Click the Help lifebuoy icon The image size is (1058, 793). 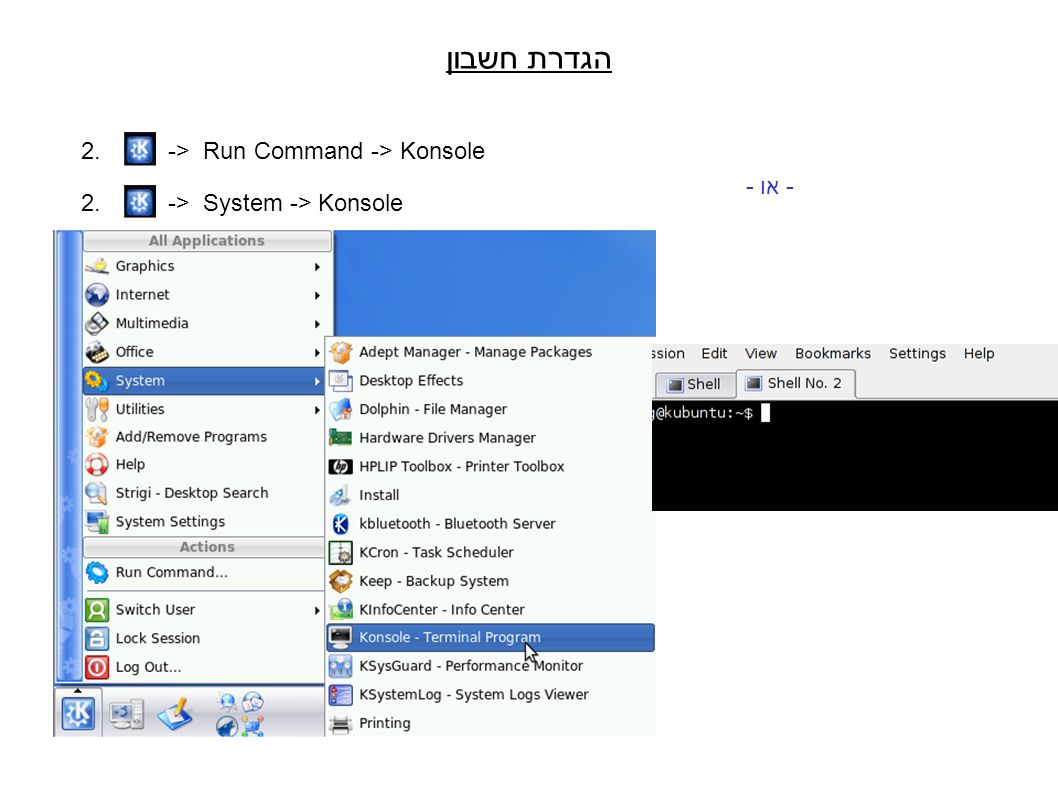coord(97,464)
